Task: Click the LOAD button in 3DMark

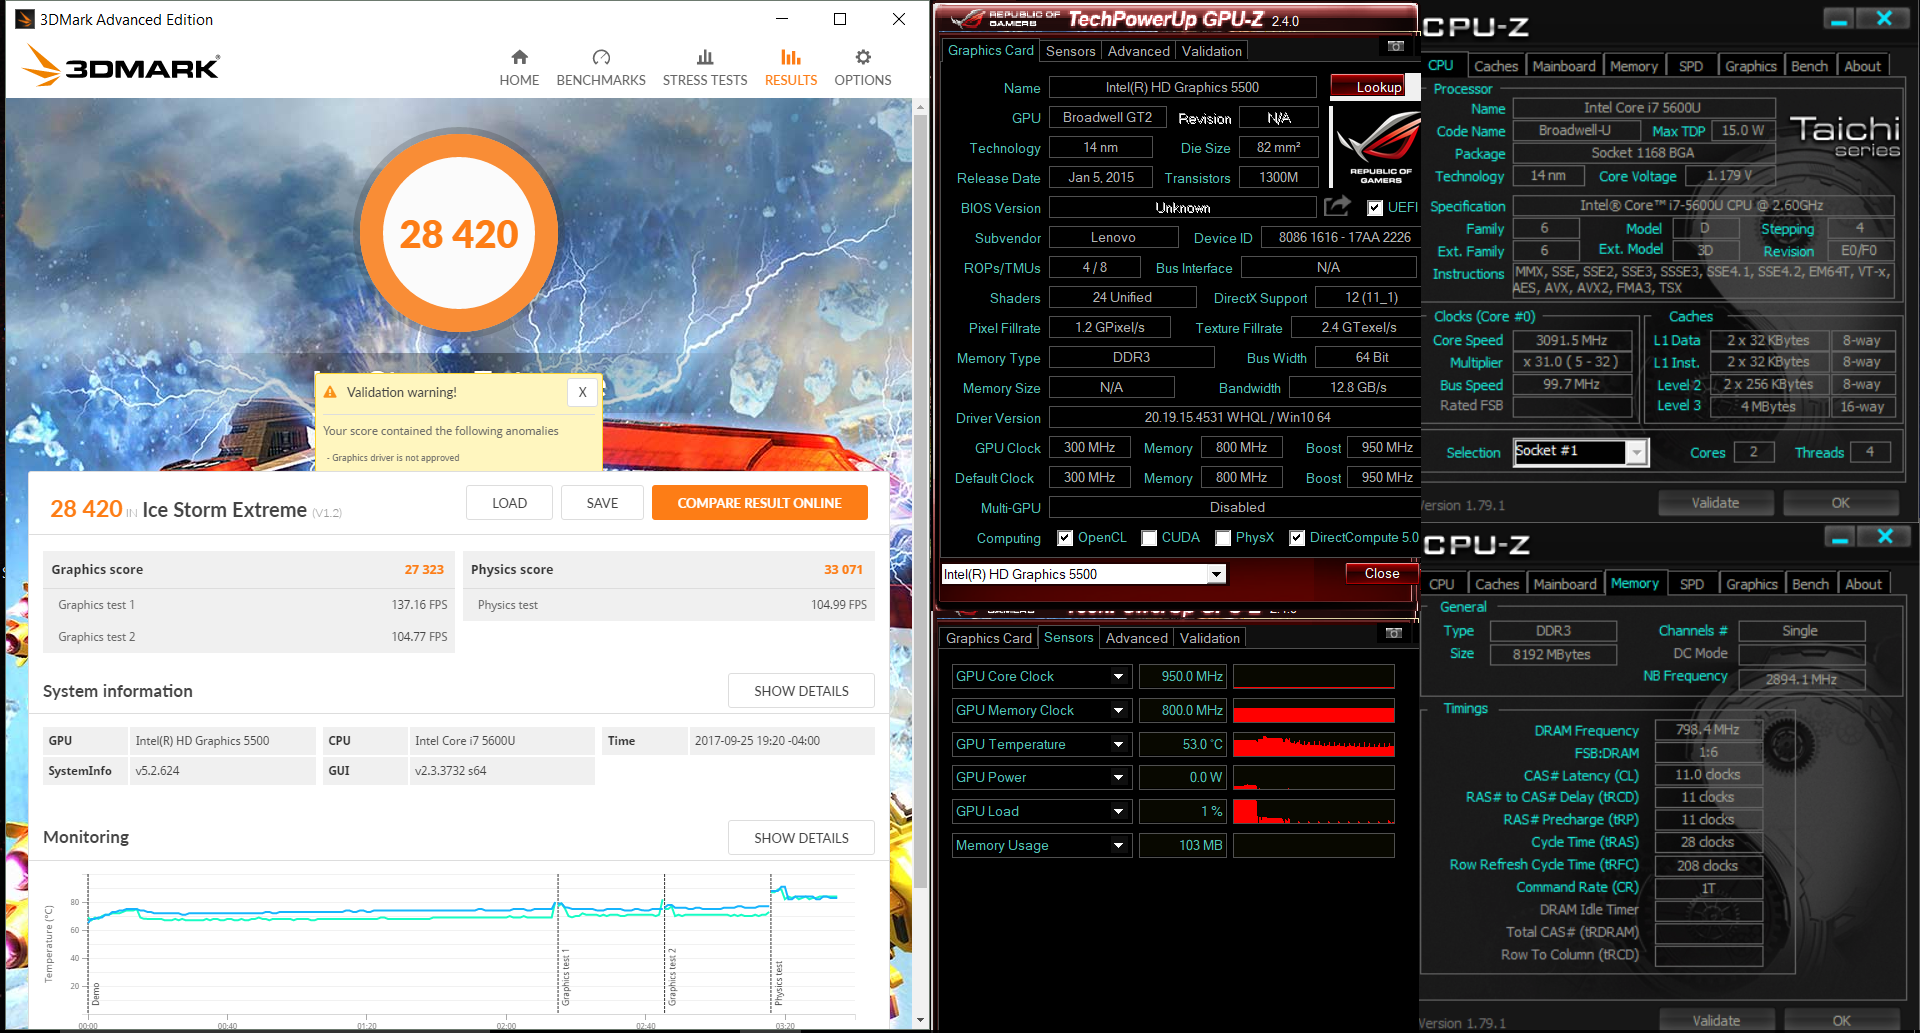Action: [509, 503]
